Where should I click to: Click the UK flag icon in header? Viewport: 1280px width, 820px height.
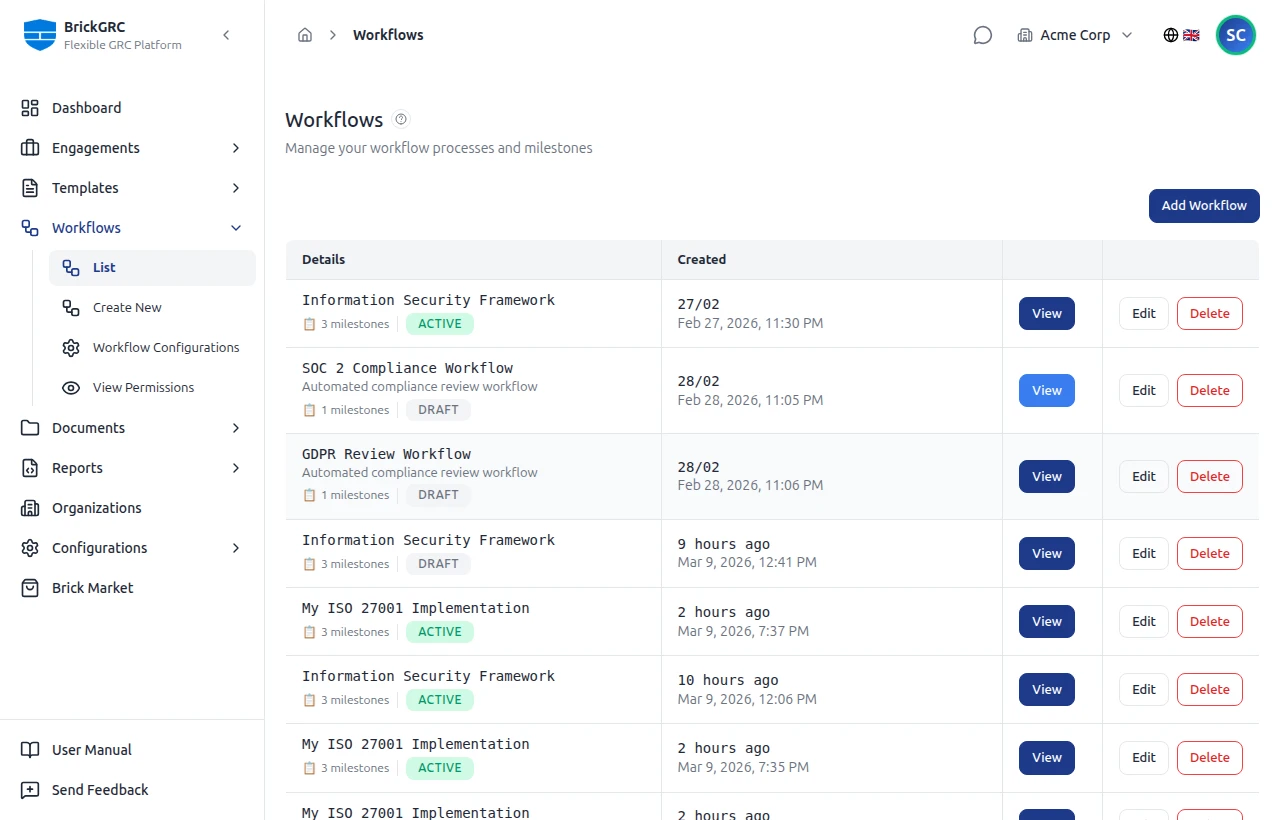click(x=1191, y=34)
